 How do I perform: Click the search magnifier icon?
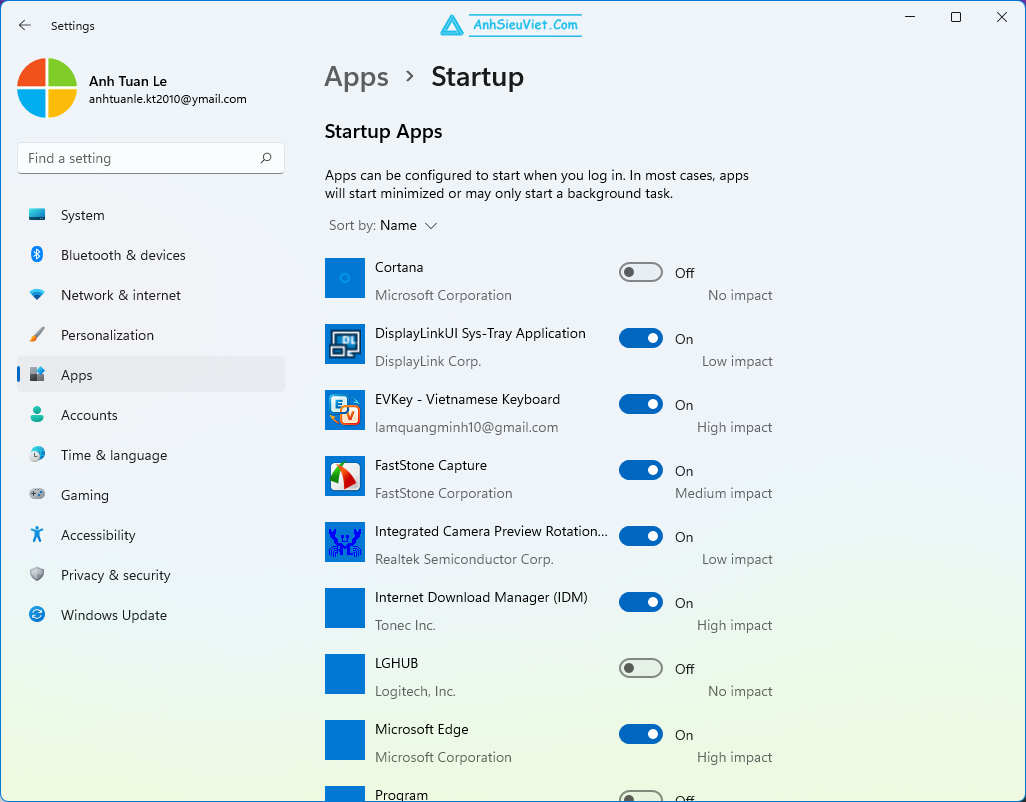click(x=266, y=158)
